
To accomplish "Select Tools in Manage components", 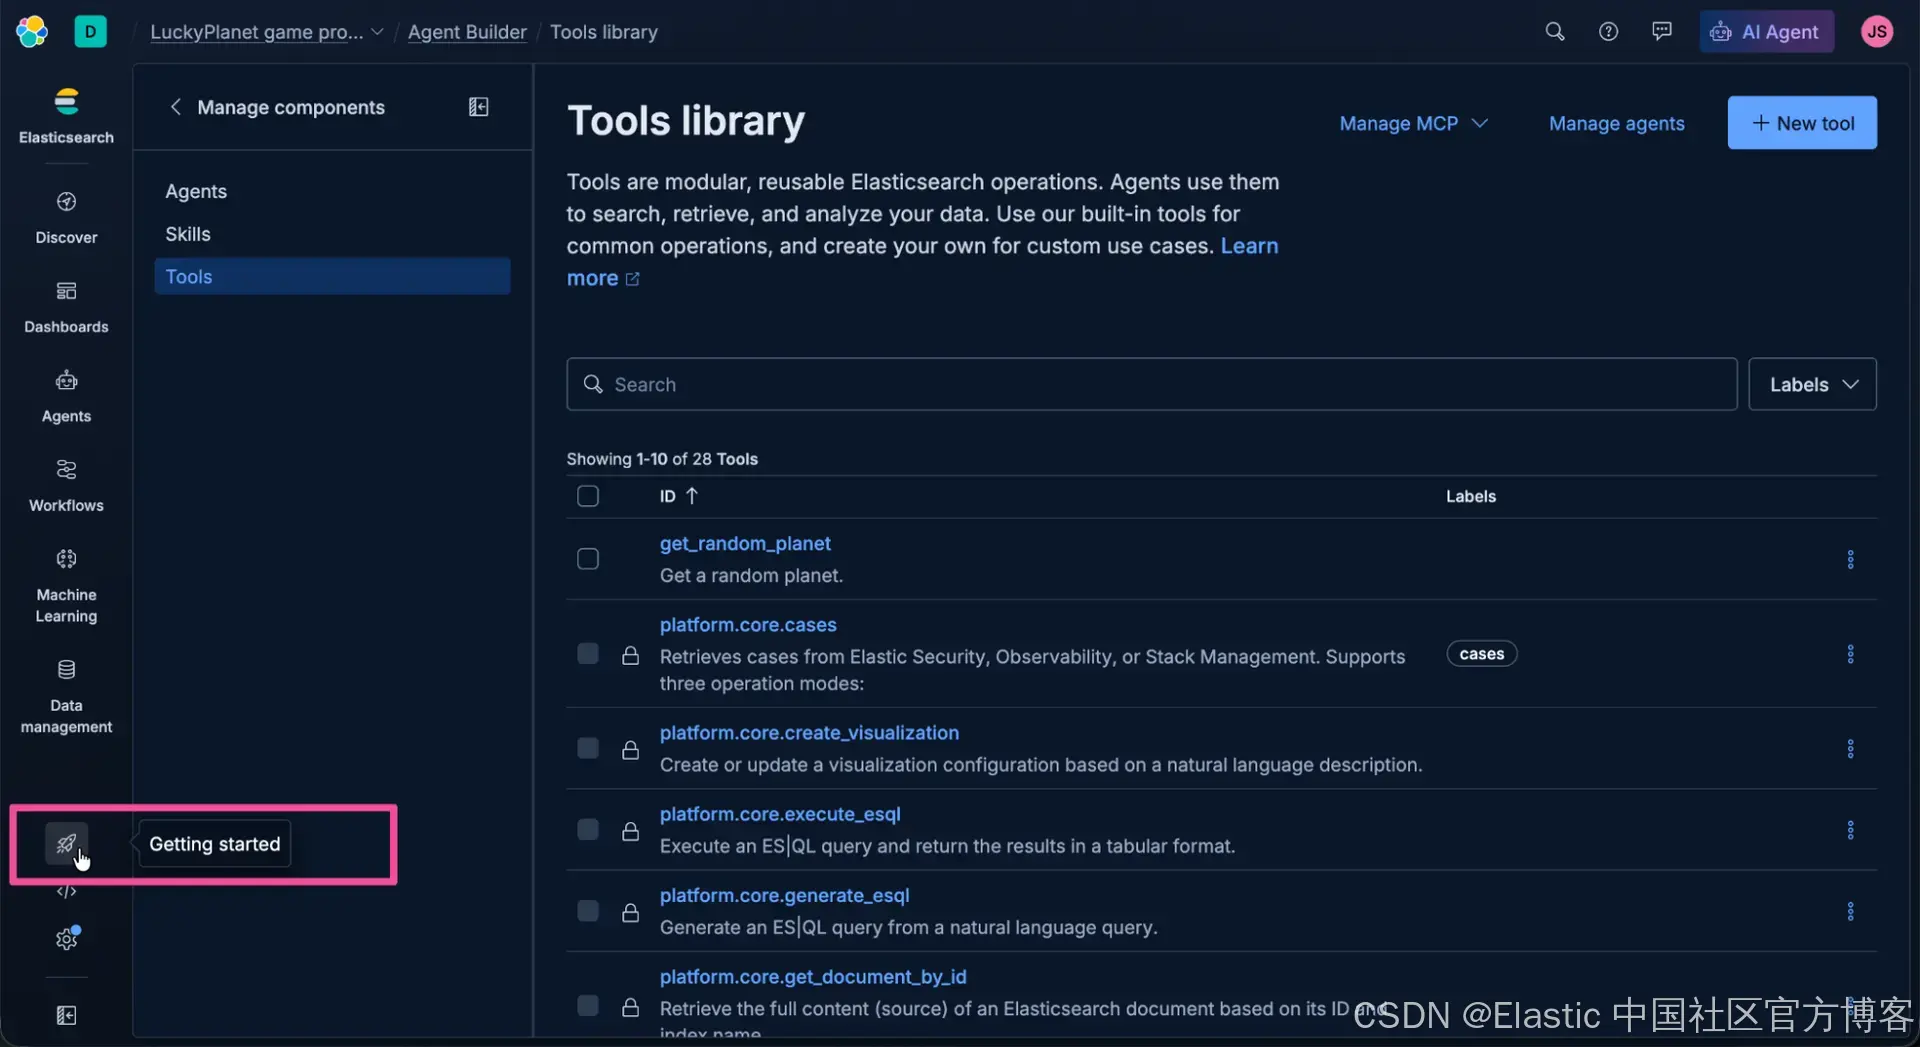I will pos(332,277).
